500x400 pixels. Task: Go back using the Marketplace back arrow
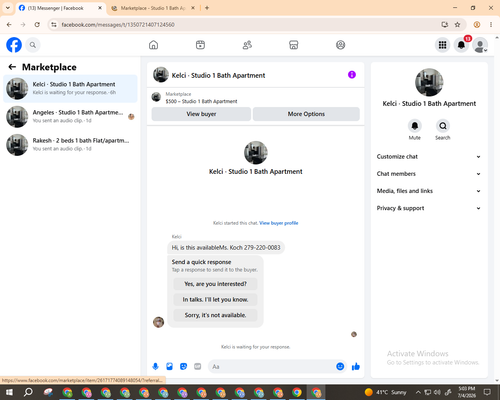click(x=12, y=67)
